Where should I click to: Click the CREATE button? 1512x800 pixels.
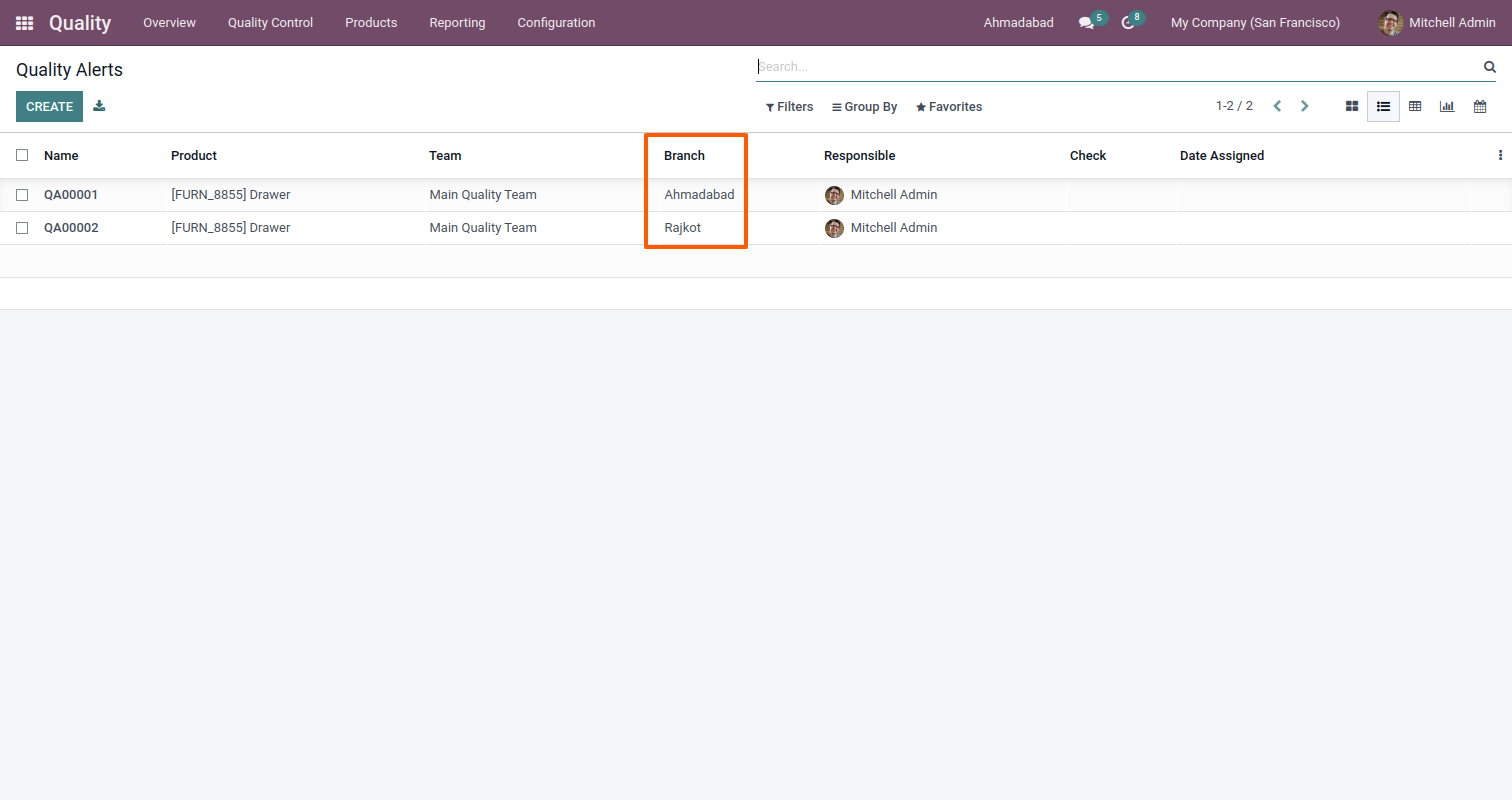(49, 106)
